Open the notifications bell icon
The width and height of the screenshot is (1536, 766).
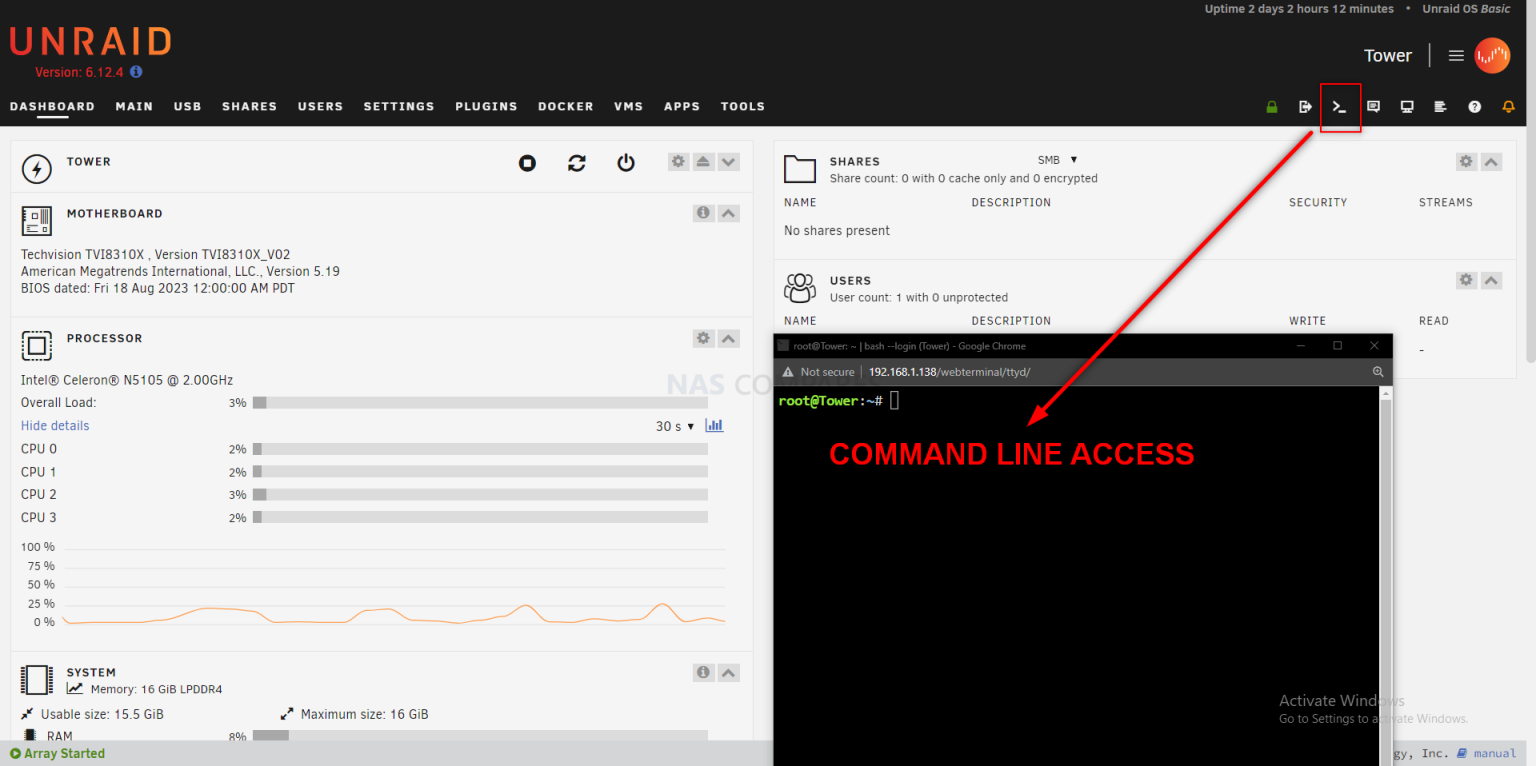1508,107
